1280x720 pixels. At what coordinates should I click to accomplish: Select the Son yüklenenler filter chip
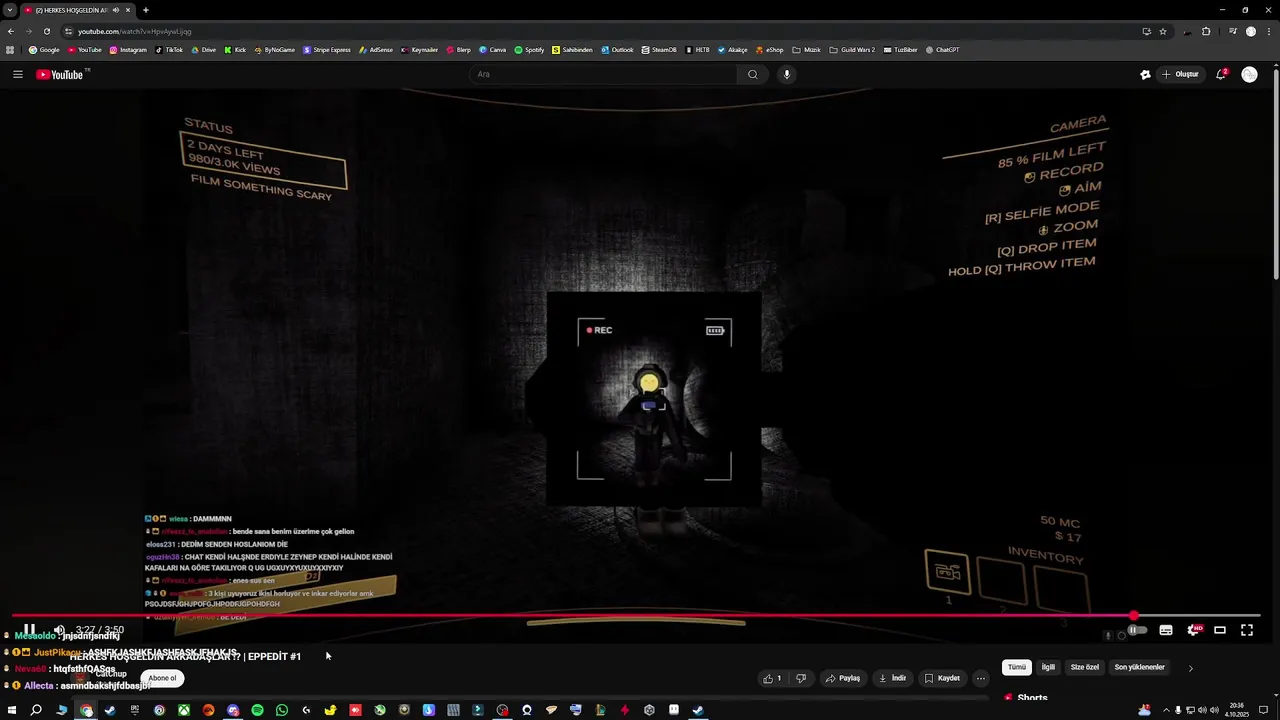click(x=1140, y=667)
